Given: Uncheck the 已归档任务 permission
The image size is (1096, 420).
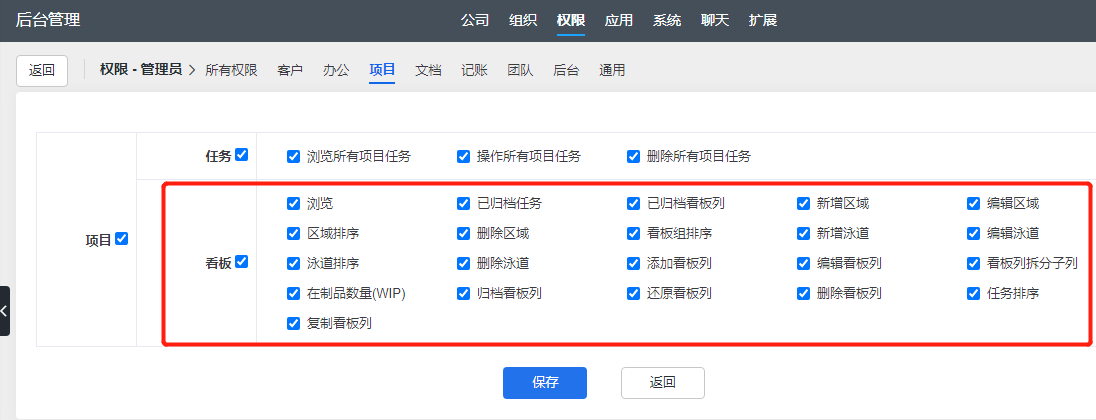Looking at the screenshot, I should (463, 204).
